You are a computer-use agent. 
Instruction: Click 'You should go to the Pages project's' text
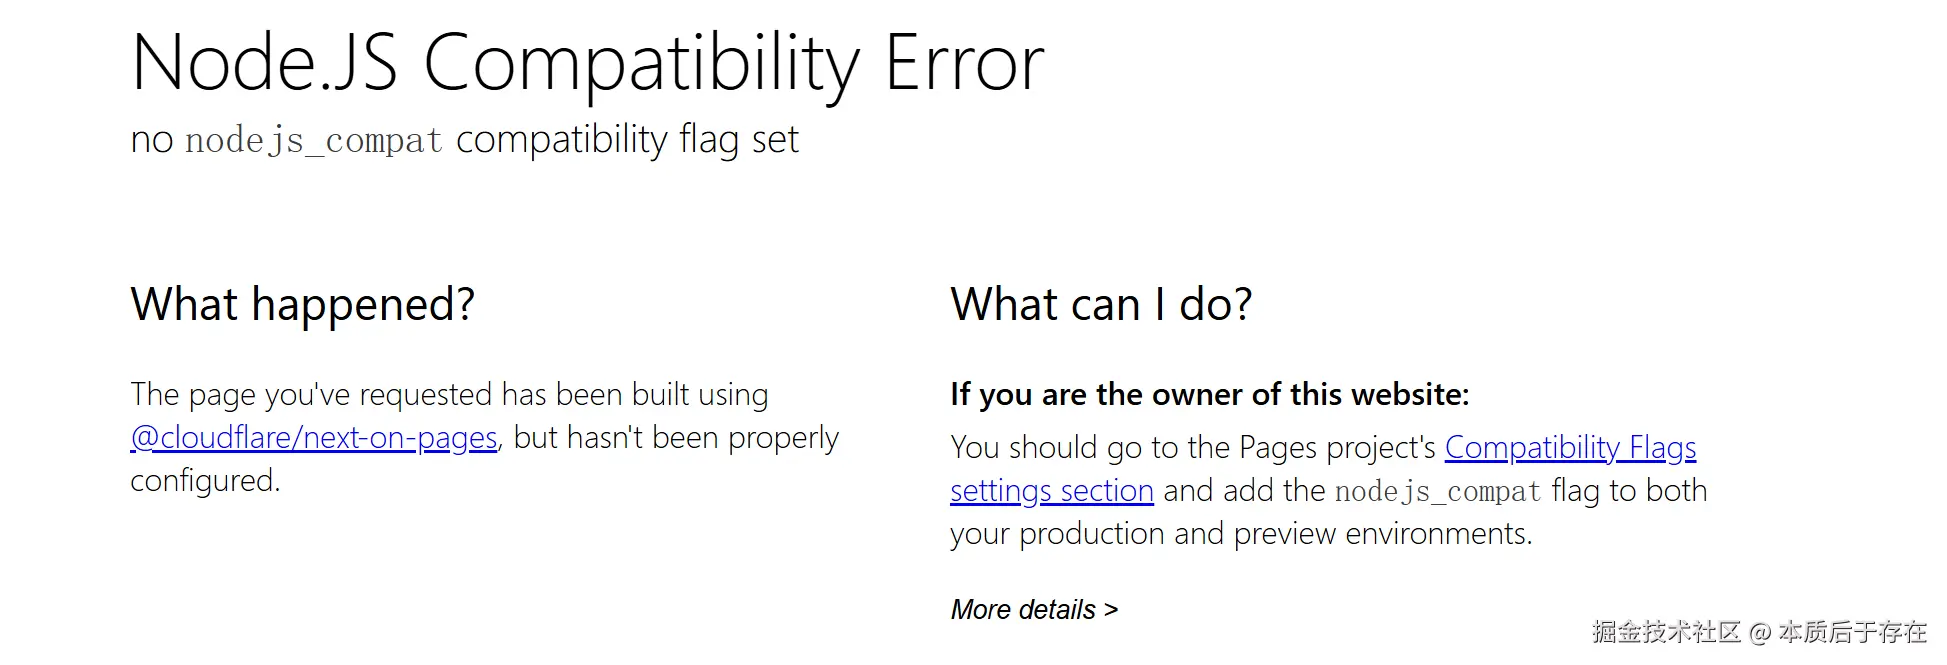tap(1193, 448)
